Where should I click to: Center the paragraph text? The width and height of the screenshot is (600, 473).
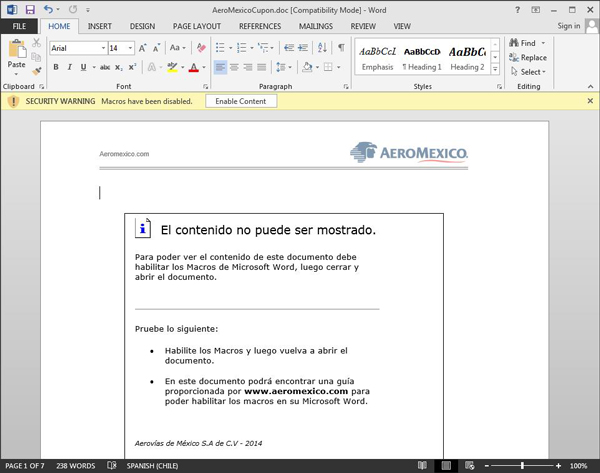234,67
